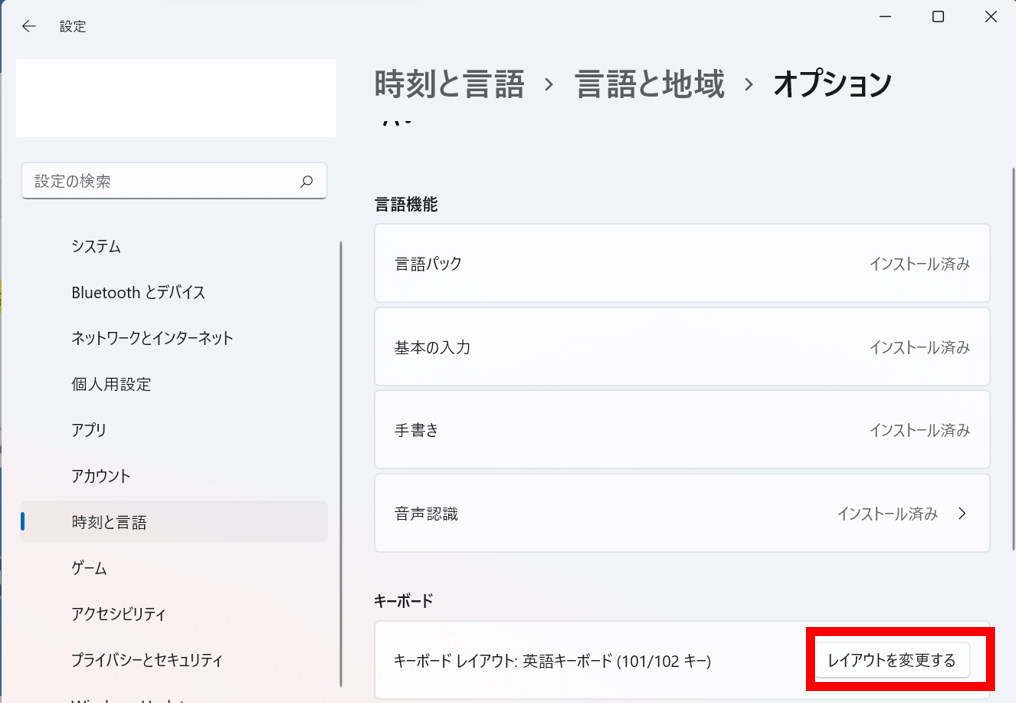Select アカウント in the sidebar
1016x703 pixels.
101,477
